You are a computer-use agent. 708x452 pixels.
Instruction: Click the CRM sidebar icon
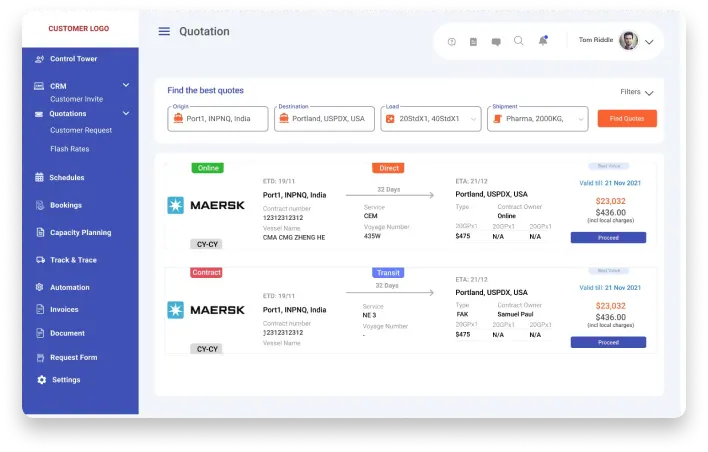pyautogui.click(x=39, y=86)
